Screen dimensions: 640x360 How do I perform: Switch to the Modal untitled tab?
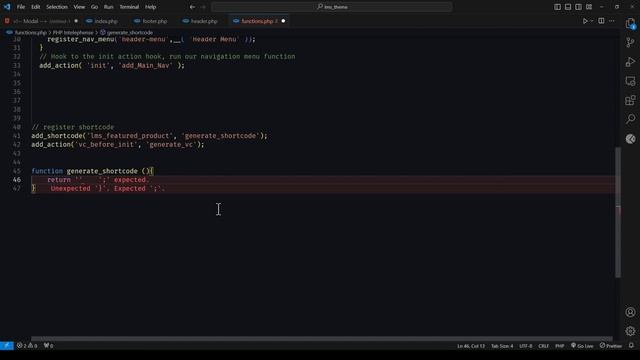coord(40,21)
